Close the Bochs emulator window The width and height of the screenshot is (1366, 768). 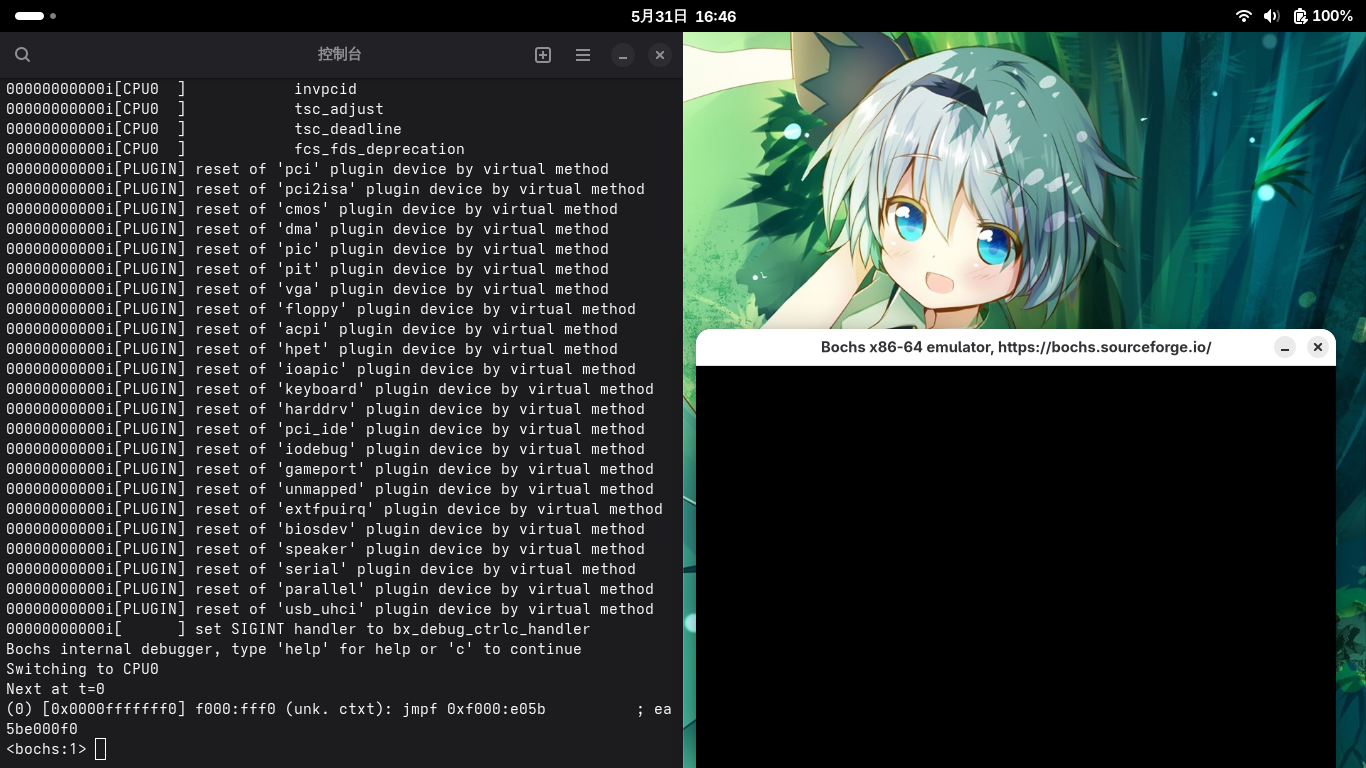point(1318,347)
